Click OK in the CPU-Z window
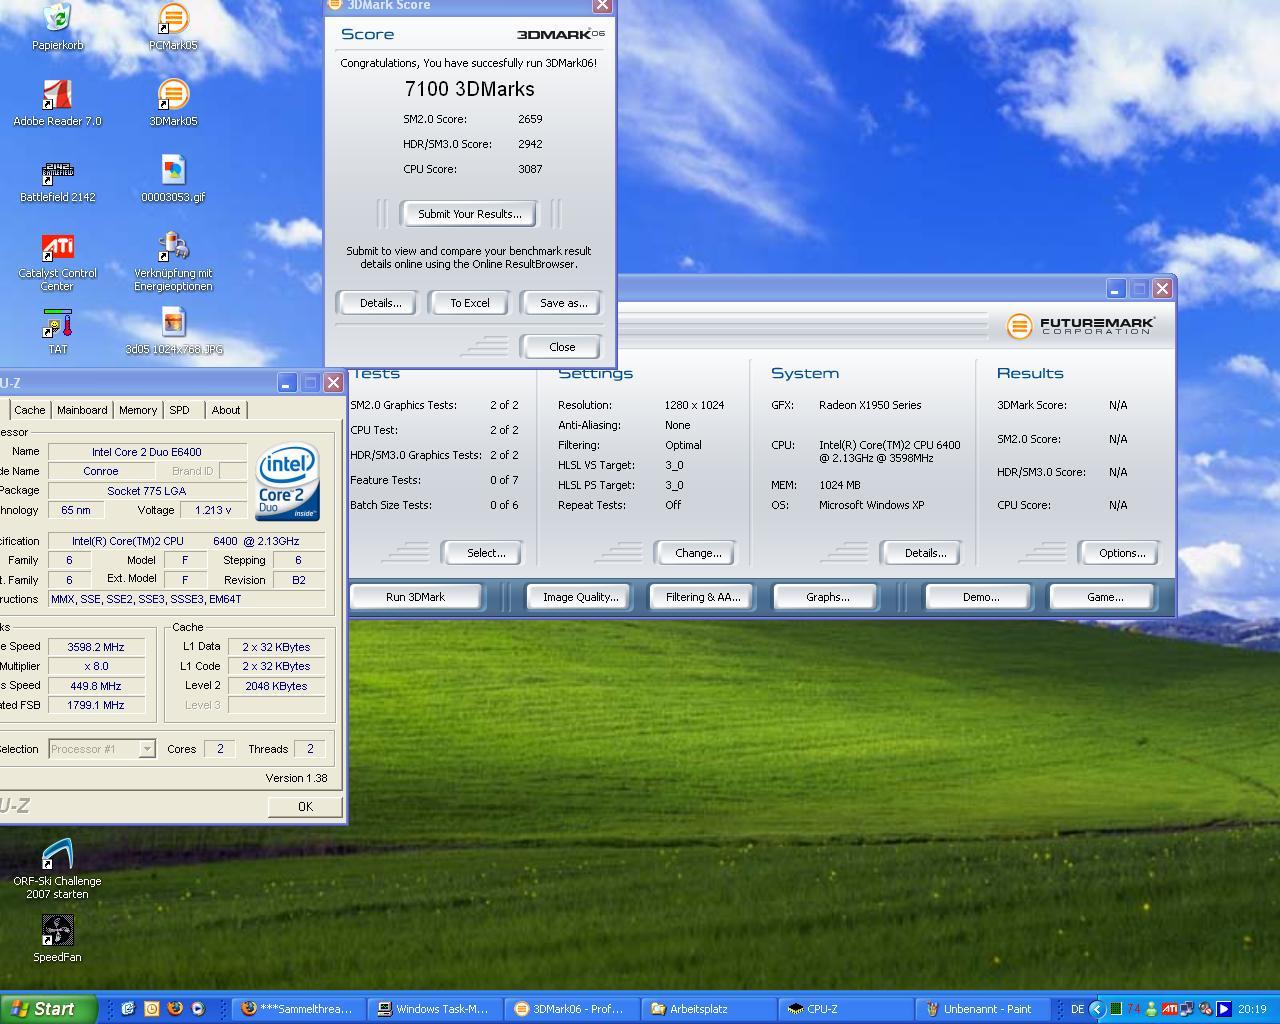 point(305,806)
